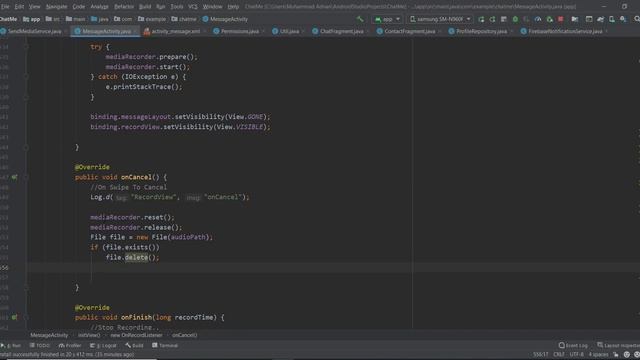
Task: Click the override gutter icon beside onCancel
Action: point(14,177)
